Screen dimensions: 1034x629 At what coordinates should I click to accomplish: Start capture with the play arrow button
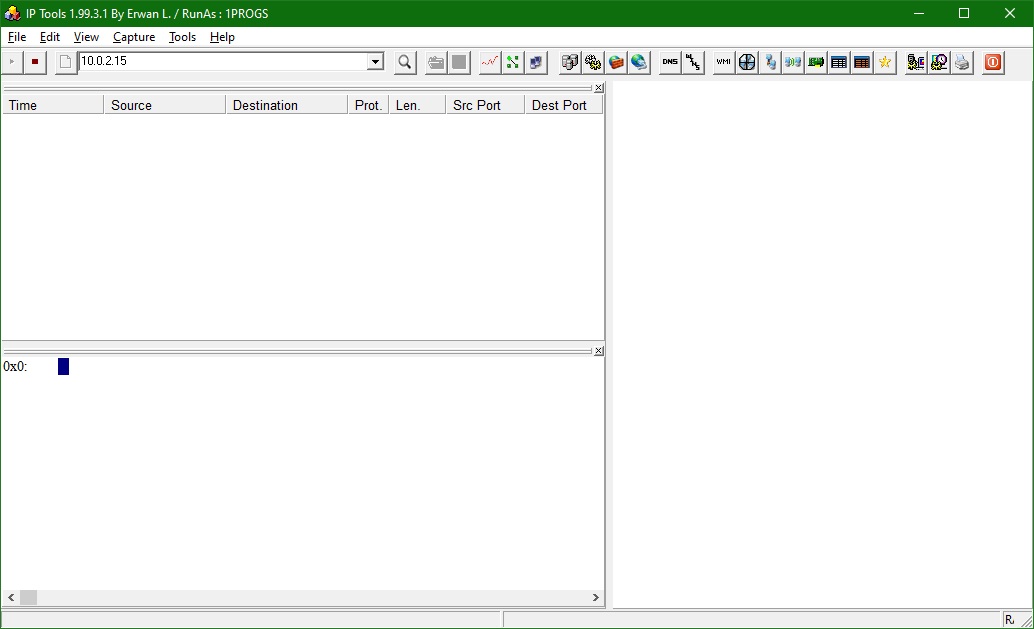coord(12,62)
